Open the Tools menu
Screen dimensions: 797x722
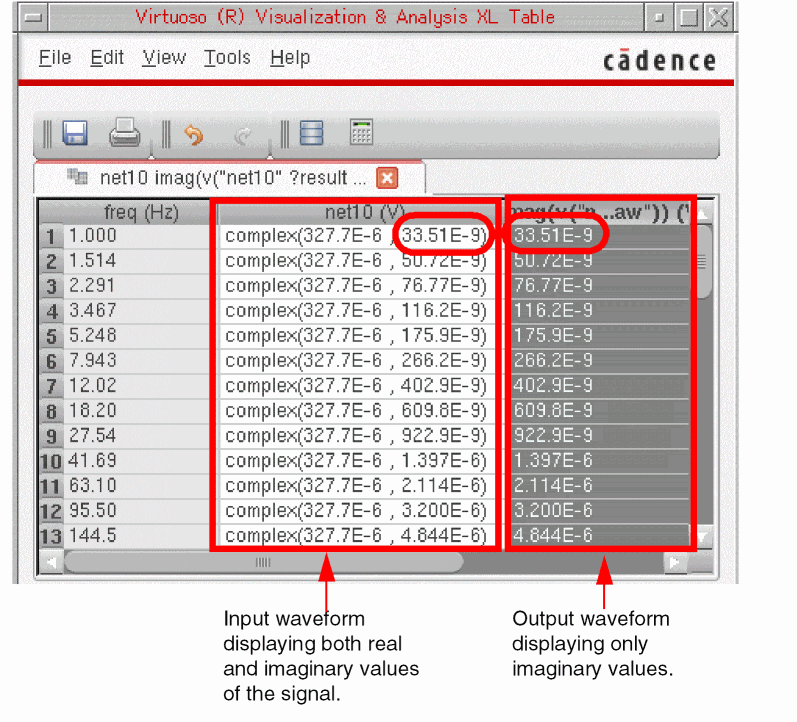(227, 58)
